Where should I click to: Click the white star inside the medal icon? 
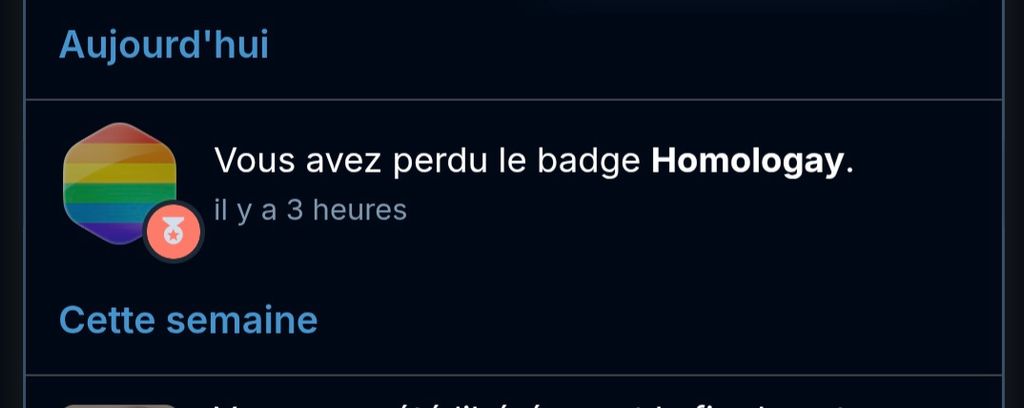(x=173, y=234)
